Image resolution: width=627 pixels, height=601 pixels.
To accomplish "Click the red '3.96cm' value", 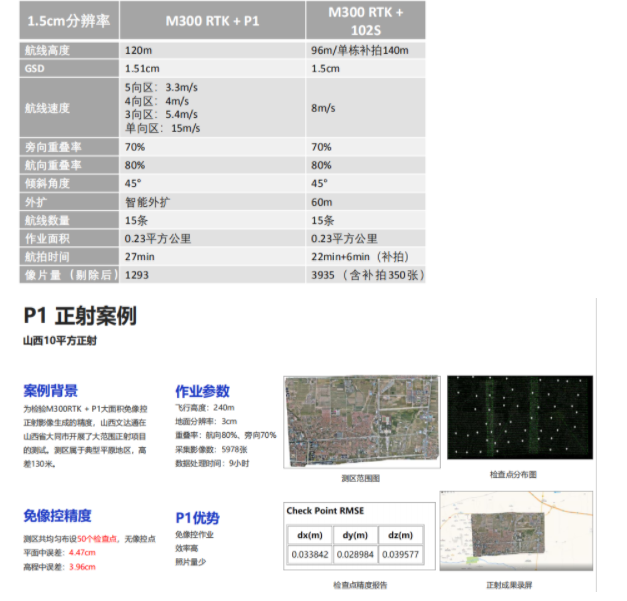I will pos(82,567).
